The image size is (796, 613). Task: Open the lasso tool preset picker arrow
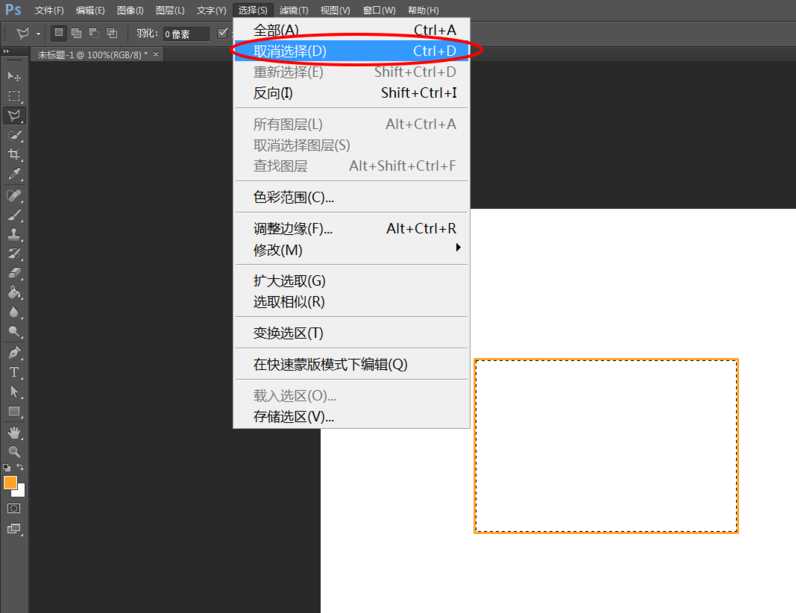click(x=38, y=33)
